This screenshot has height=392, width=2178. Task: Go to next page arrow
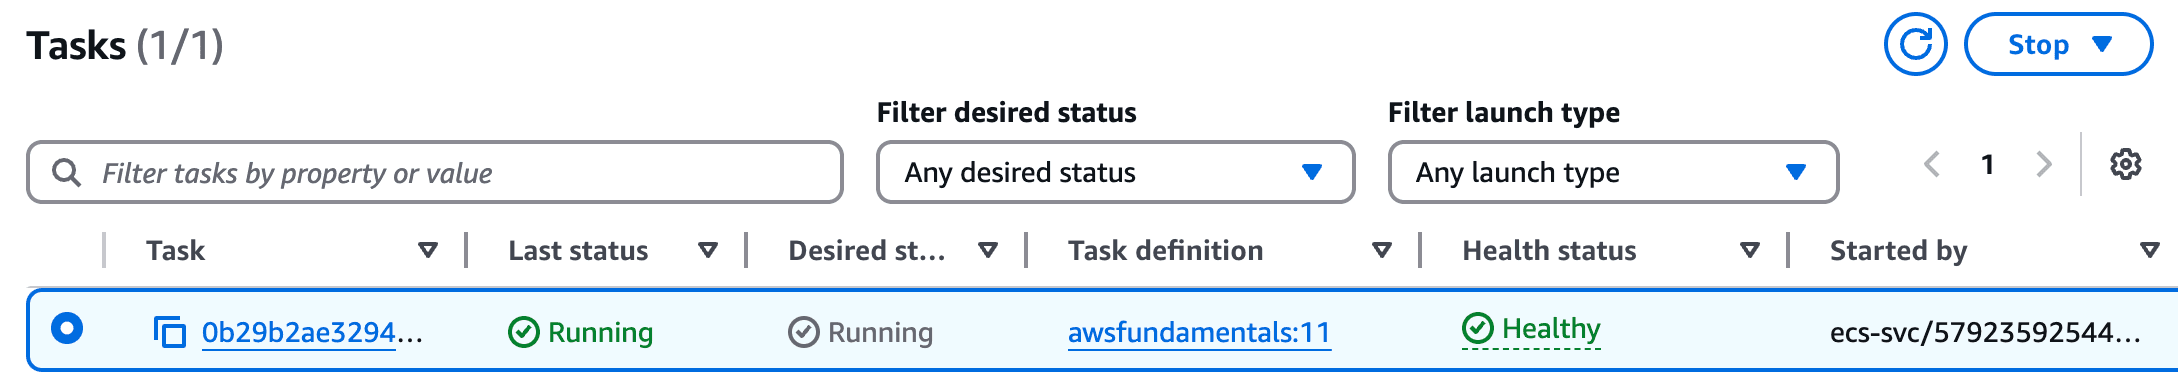pyautogui.click(x=2044, y=164)
